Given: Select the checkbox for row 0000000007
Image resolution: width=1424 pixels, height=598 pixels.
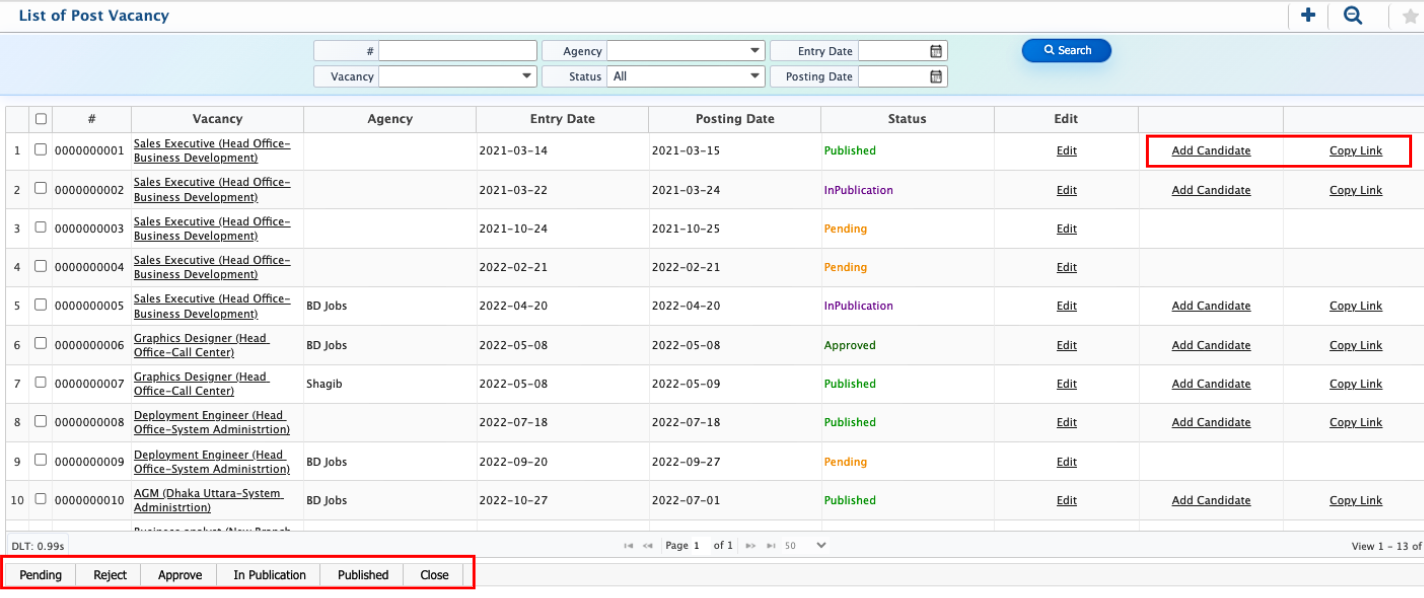Looking at the screenshot, I should pyautogui.click(x=41, y=382).
